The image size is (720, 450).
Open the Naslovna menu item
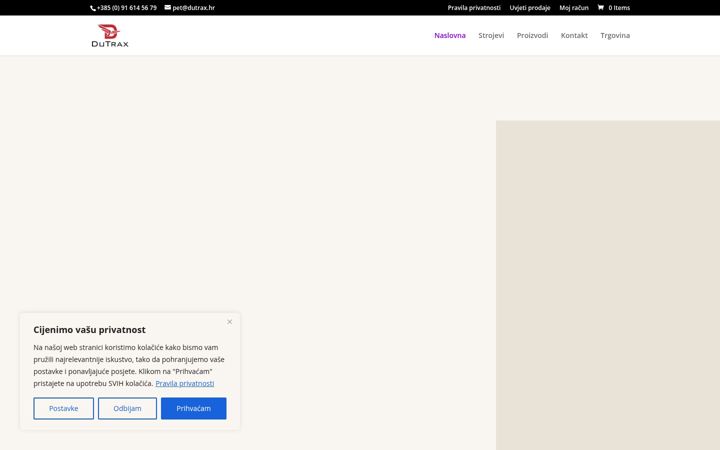[450, 35]
